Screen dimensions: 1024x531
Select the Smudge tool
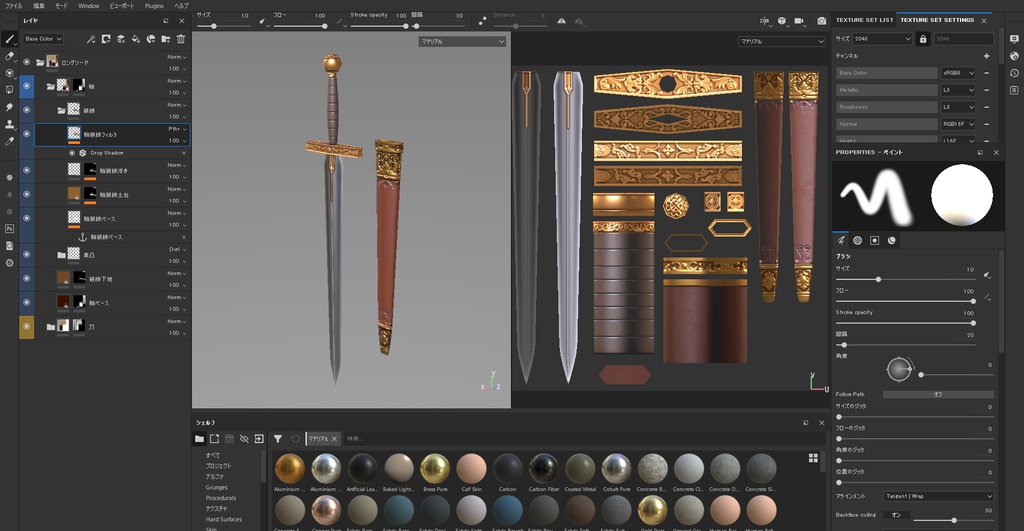click(9, 107)
